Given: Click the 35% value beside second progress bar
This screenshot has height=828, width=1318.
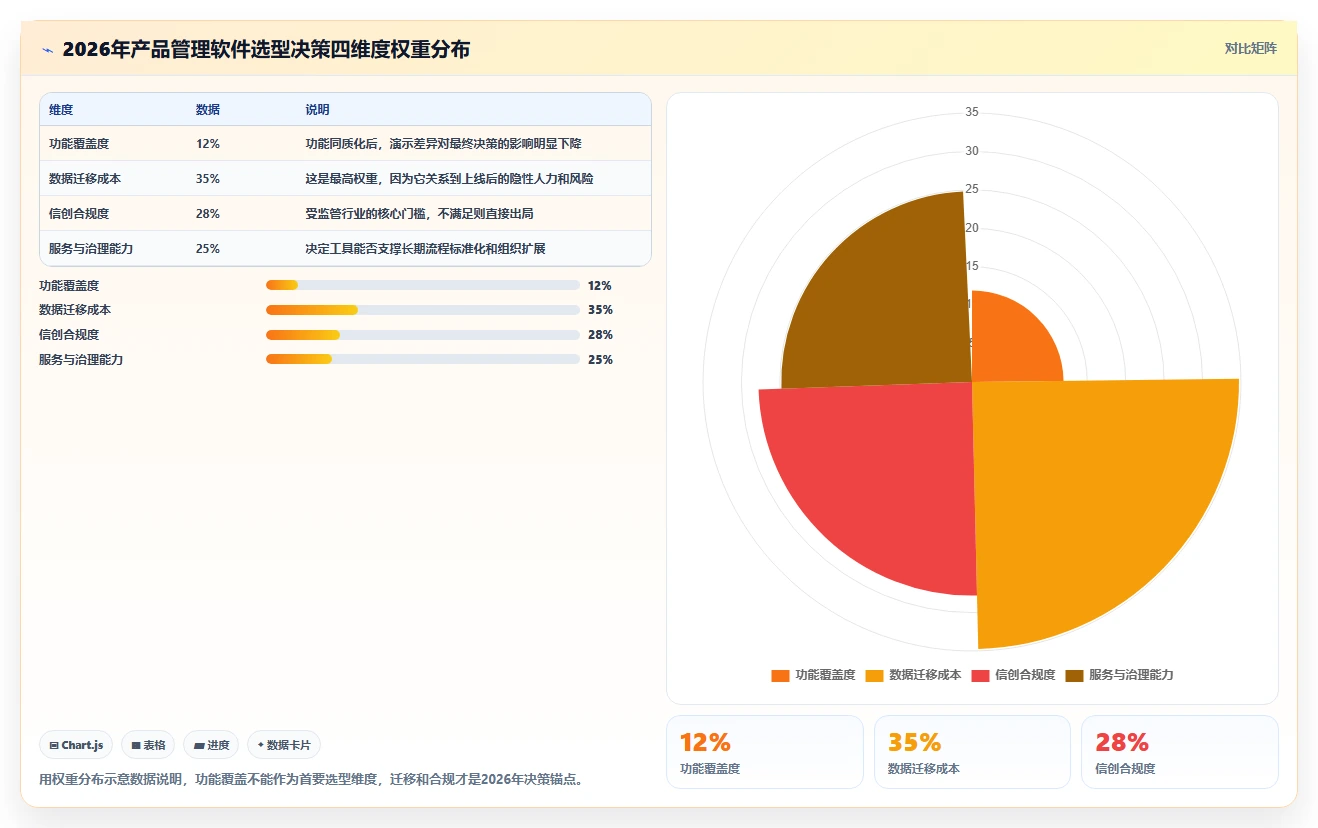Looking at the screenshot, I should tap(600, 310).
